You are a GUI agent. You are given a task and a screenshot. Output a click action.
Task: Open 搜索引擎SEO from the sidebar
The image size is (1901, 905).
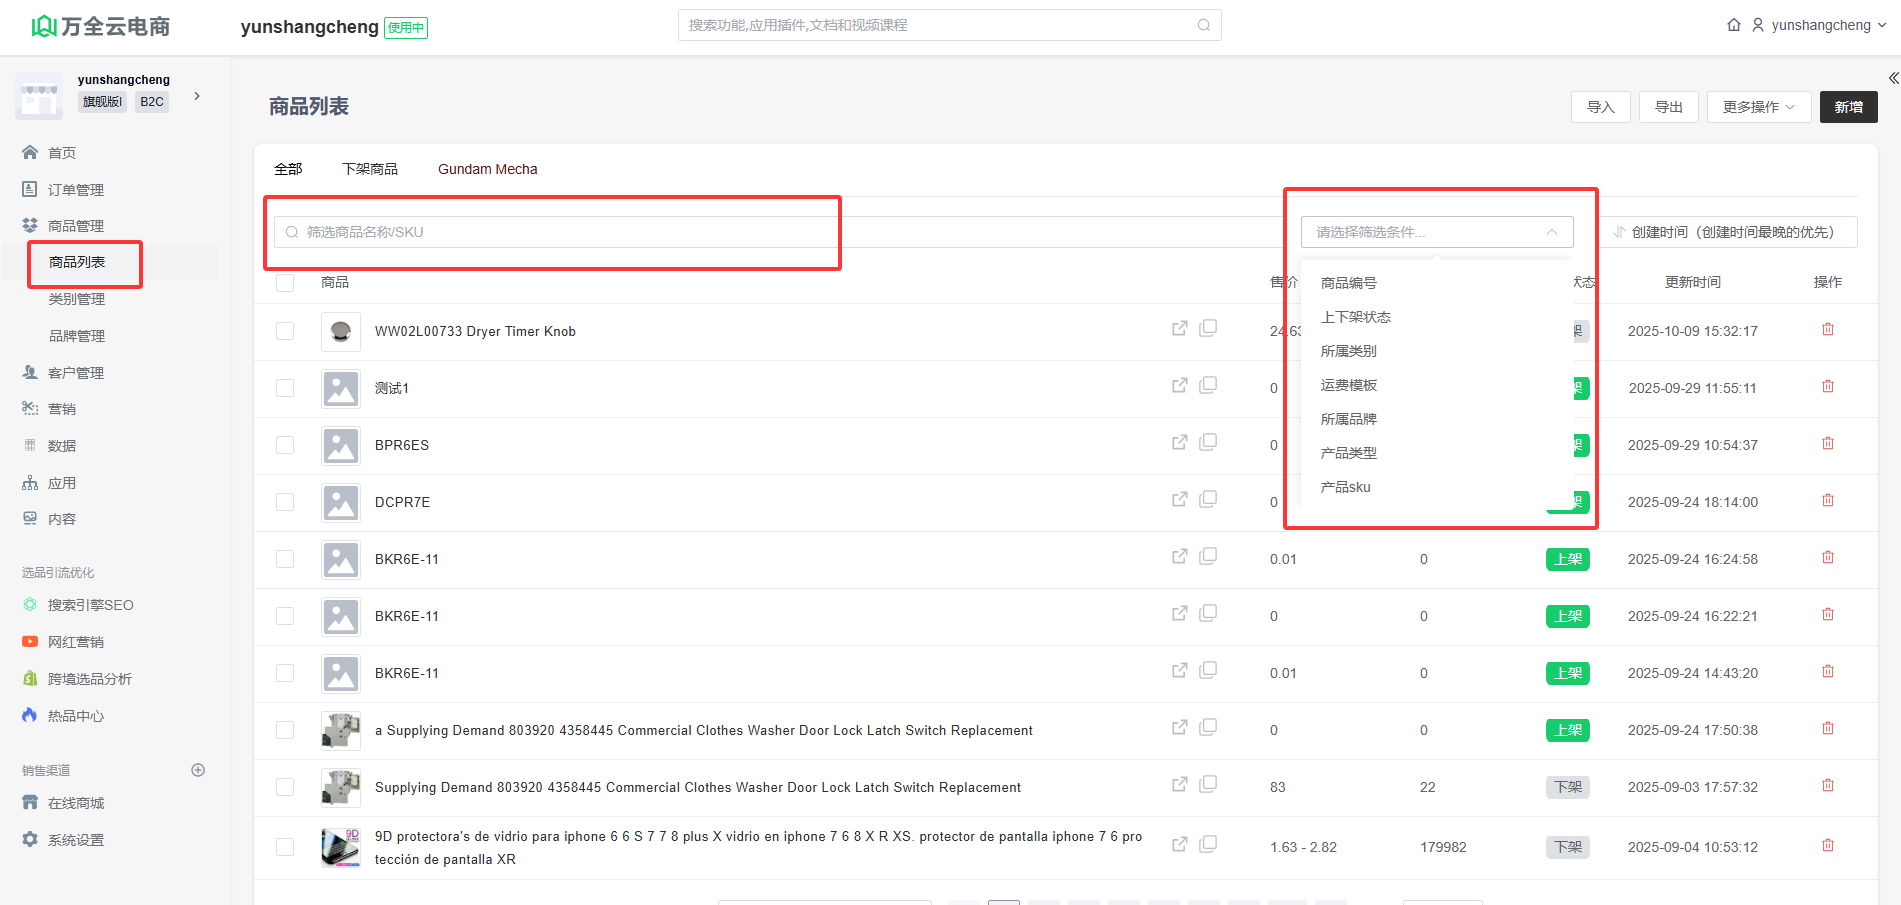point(90,605)
